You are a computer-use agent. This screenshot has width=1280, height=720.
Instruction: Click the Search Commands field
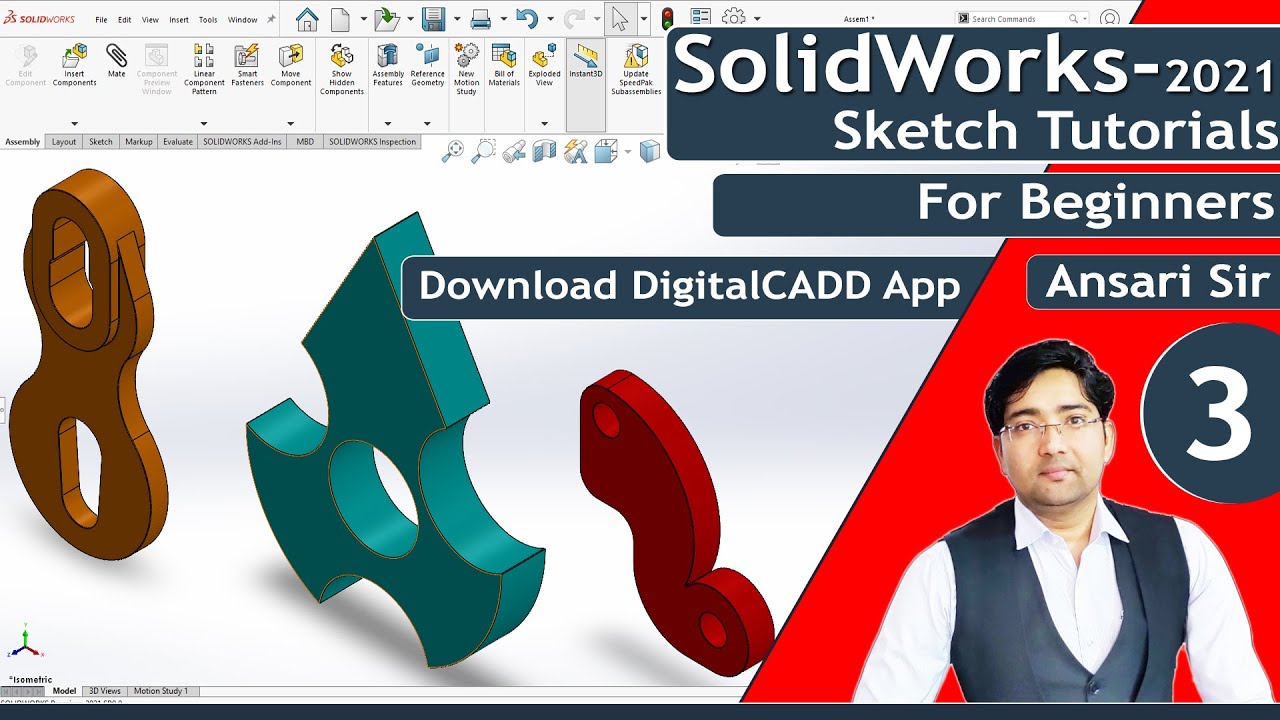(1023, 18)
